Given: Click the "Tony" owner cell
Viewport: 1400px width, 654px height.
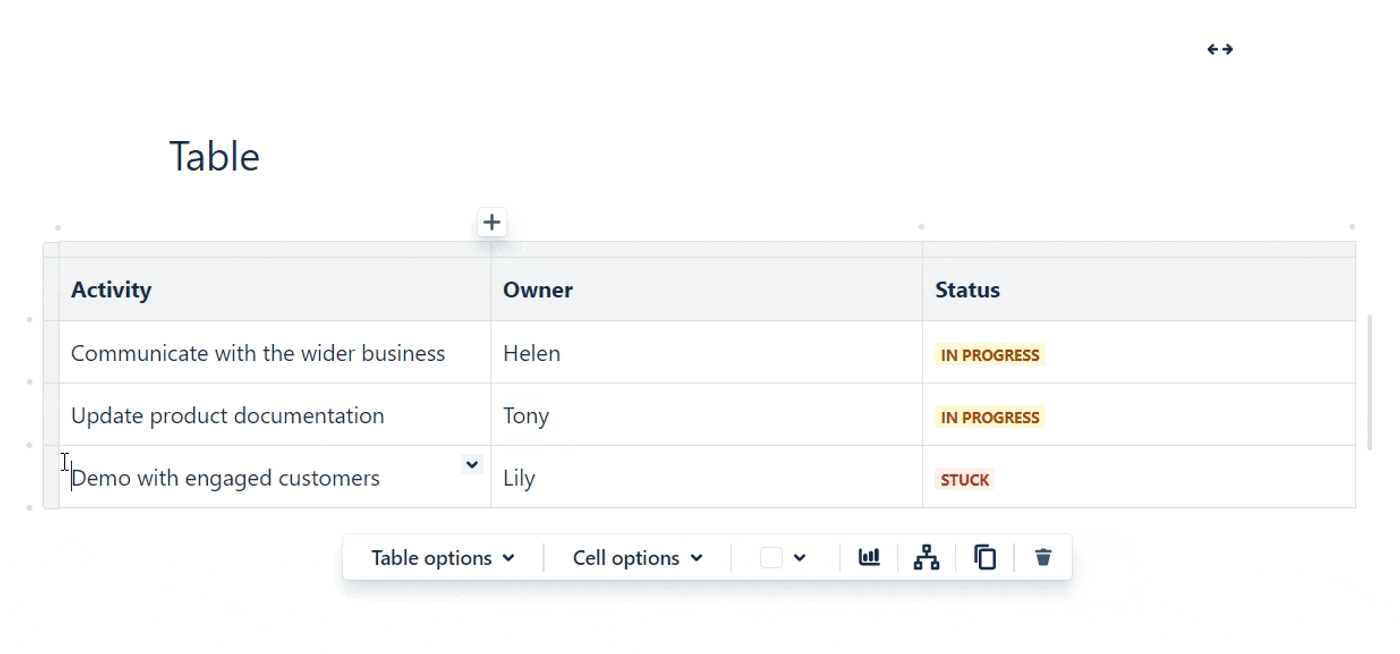Looking at the screenshot, I should tap(707, 415).
